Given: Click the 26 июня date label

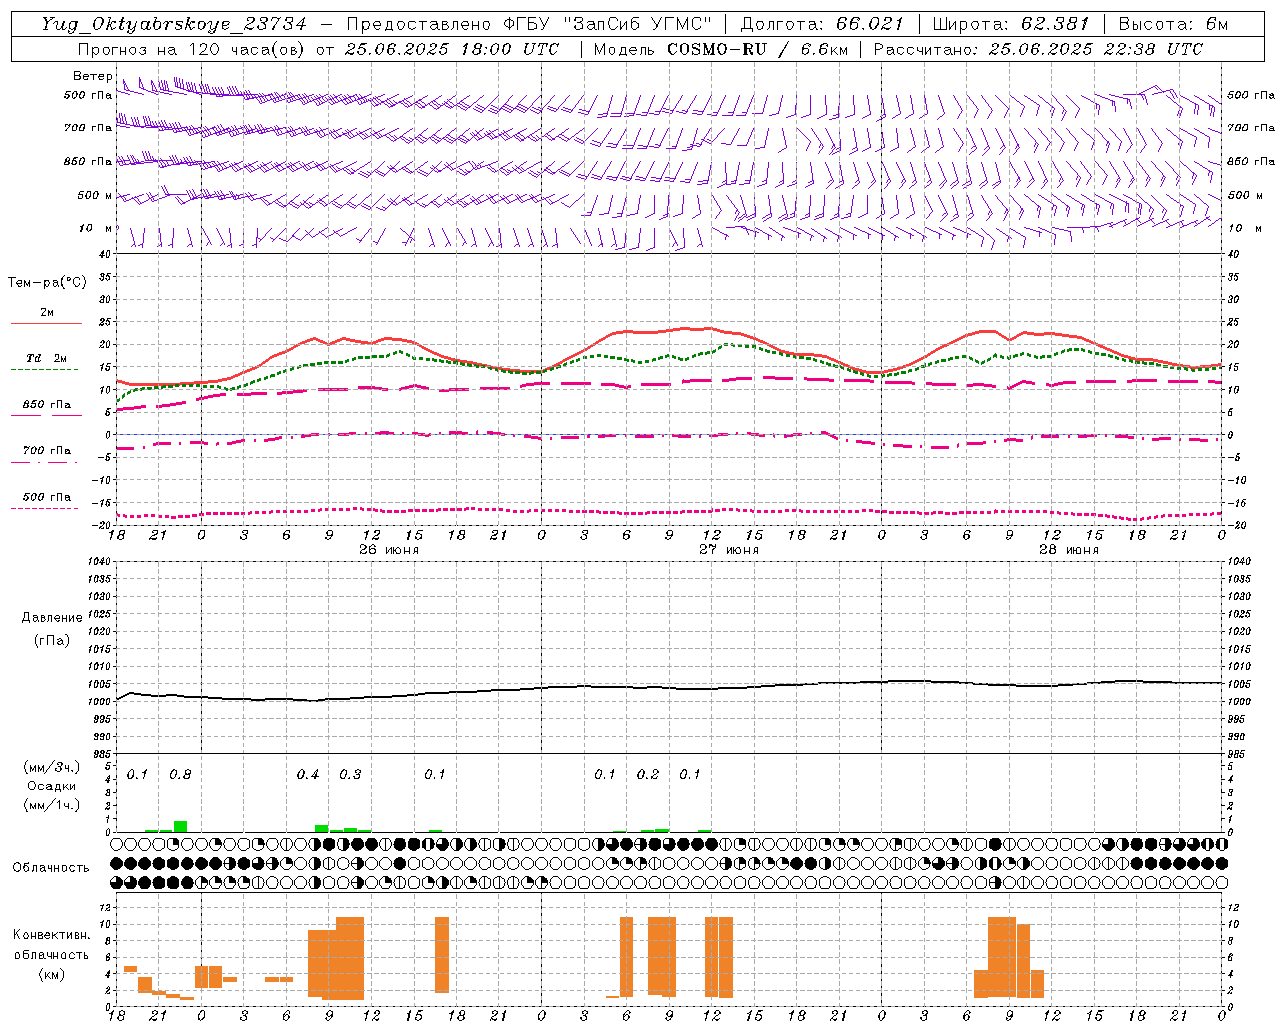Looking at the screenshot, I should [389, 550].
